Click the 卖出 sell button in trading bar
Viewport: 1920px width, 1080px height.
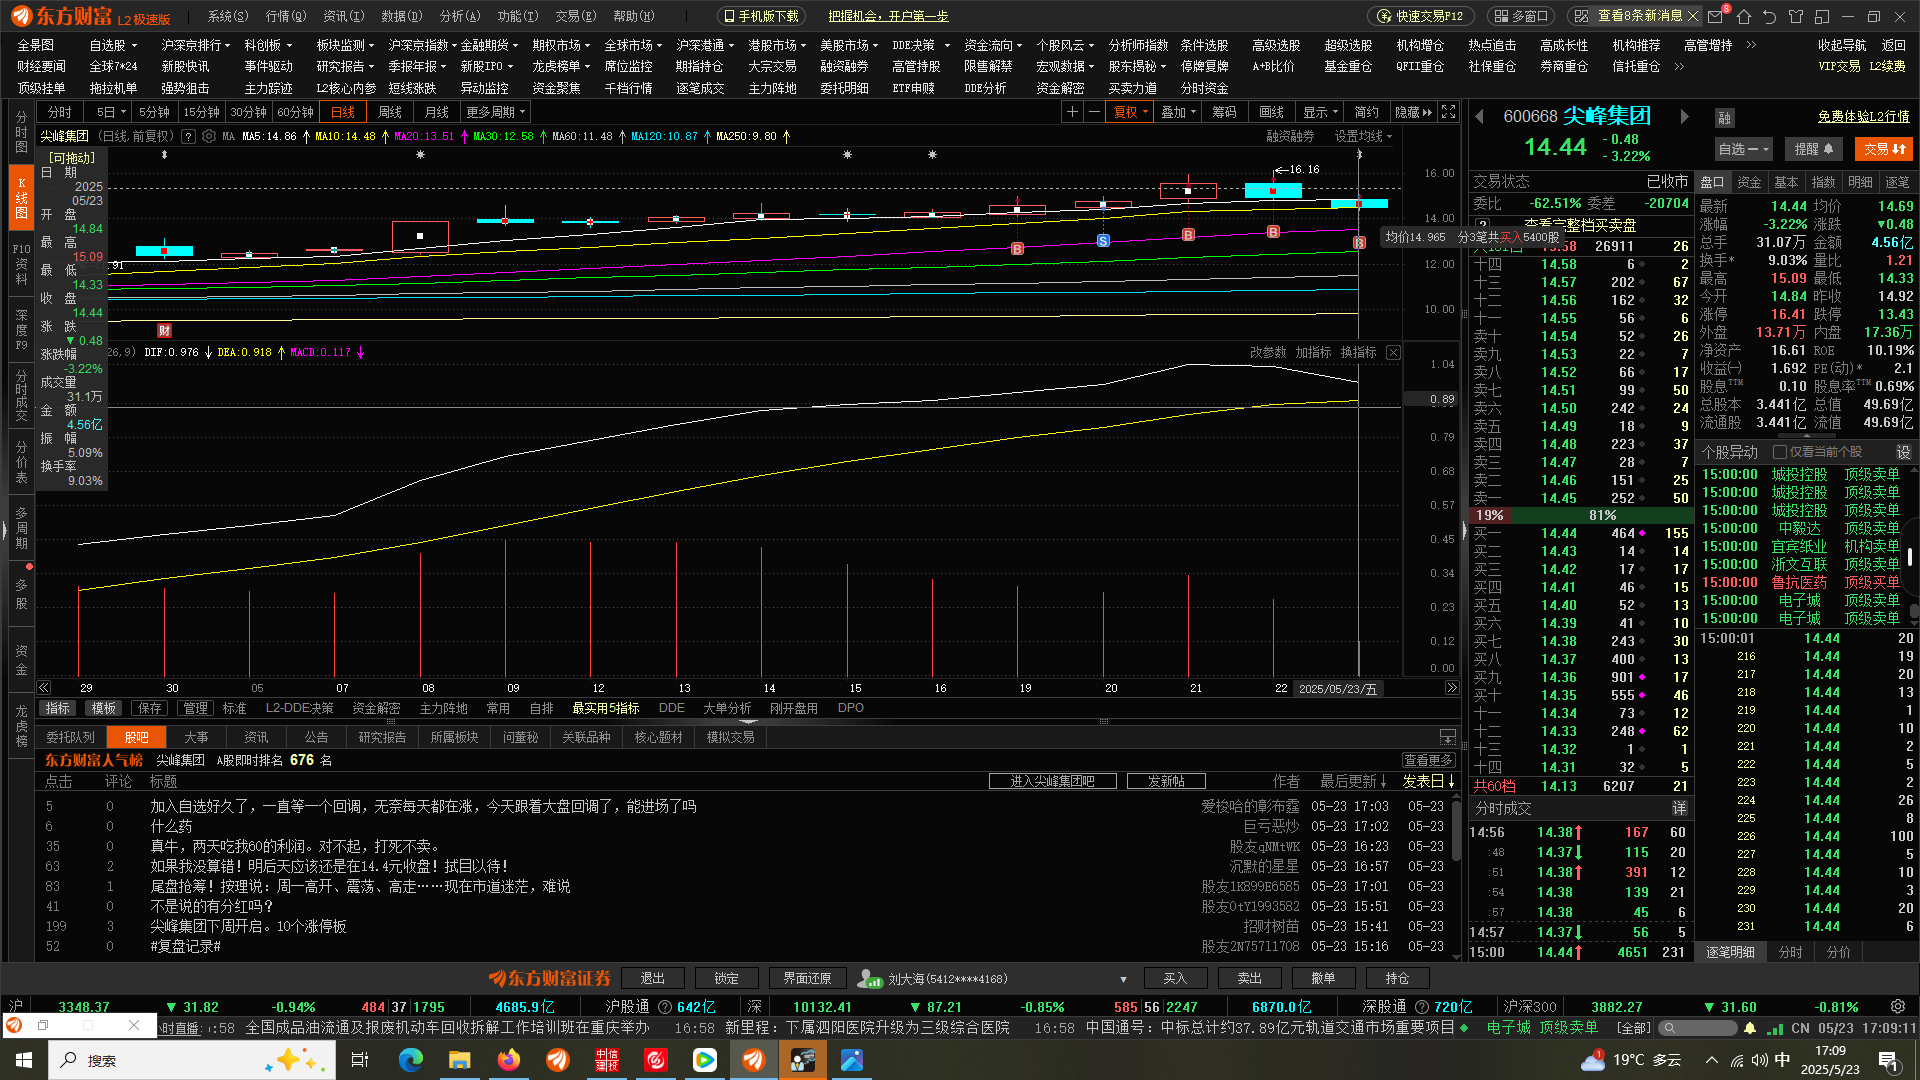point(1250,978)
